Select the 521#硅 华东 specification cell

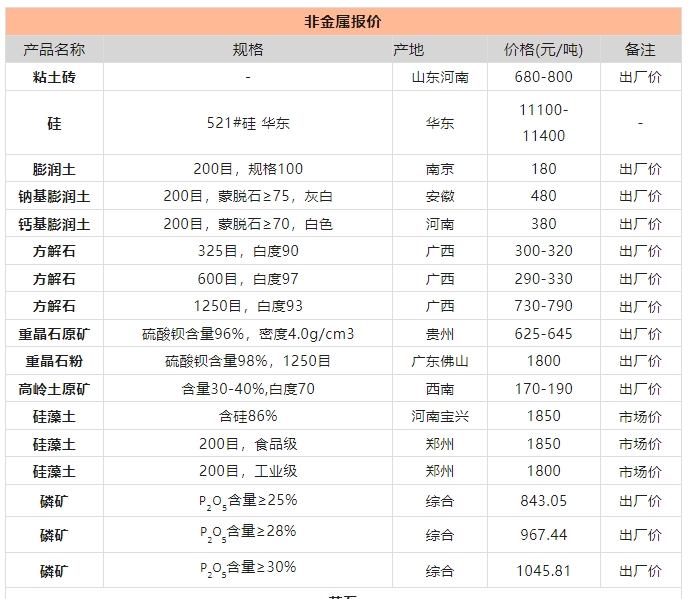point(247,123)
